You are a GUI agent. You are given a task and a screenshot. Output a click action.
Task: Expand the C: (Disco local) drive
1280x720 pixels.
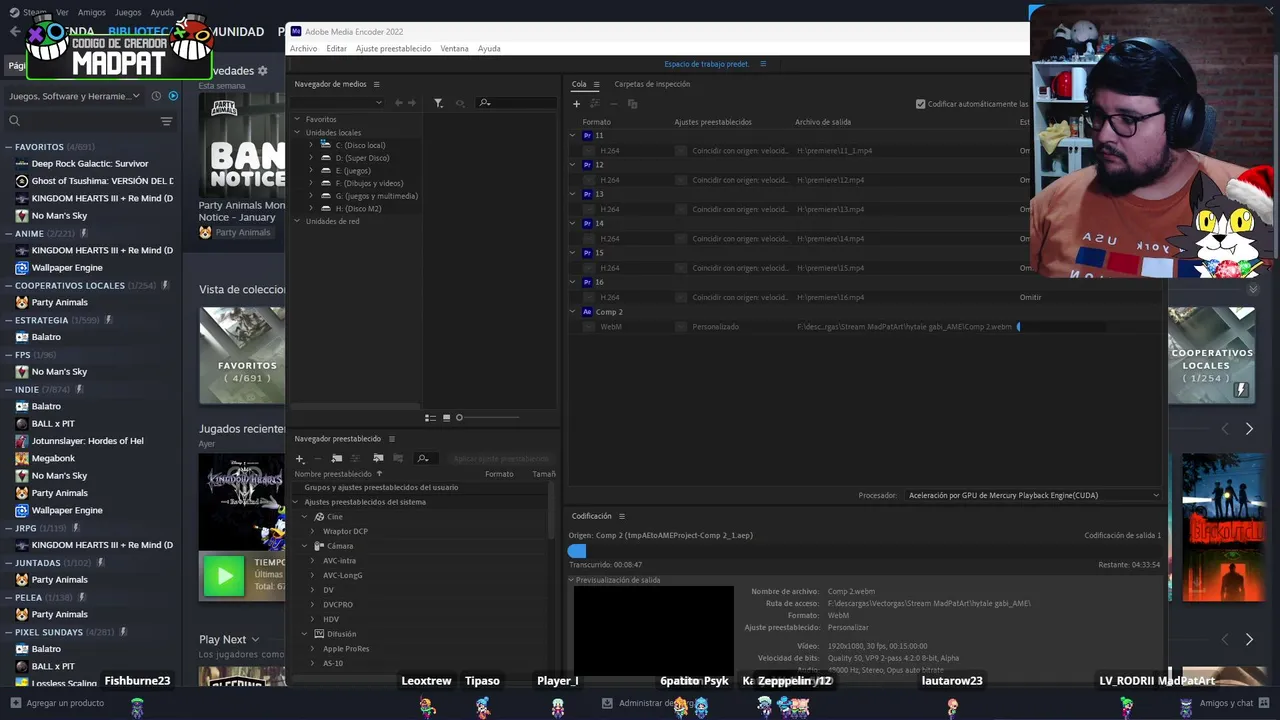point(311,145)
